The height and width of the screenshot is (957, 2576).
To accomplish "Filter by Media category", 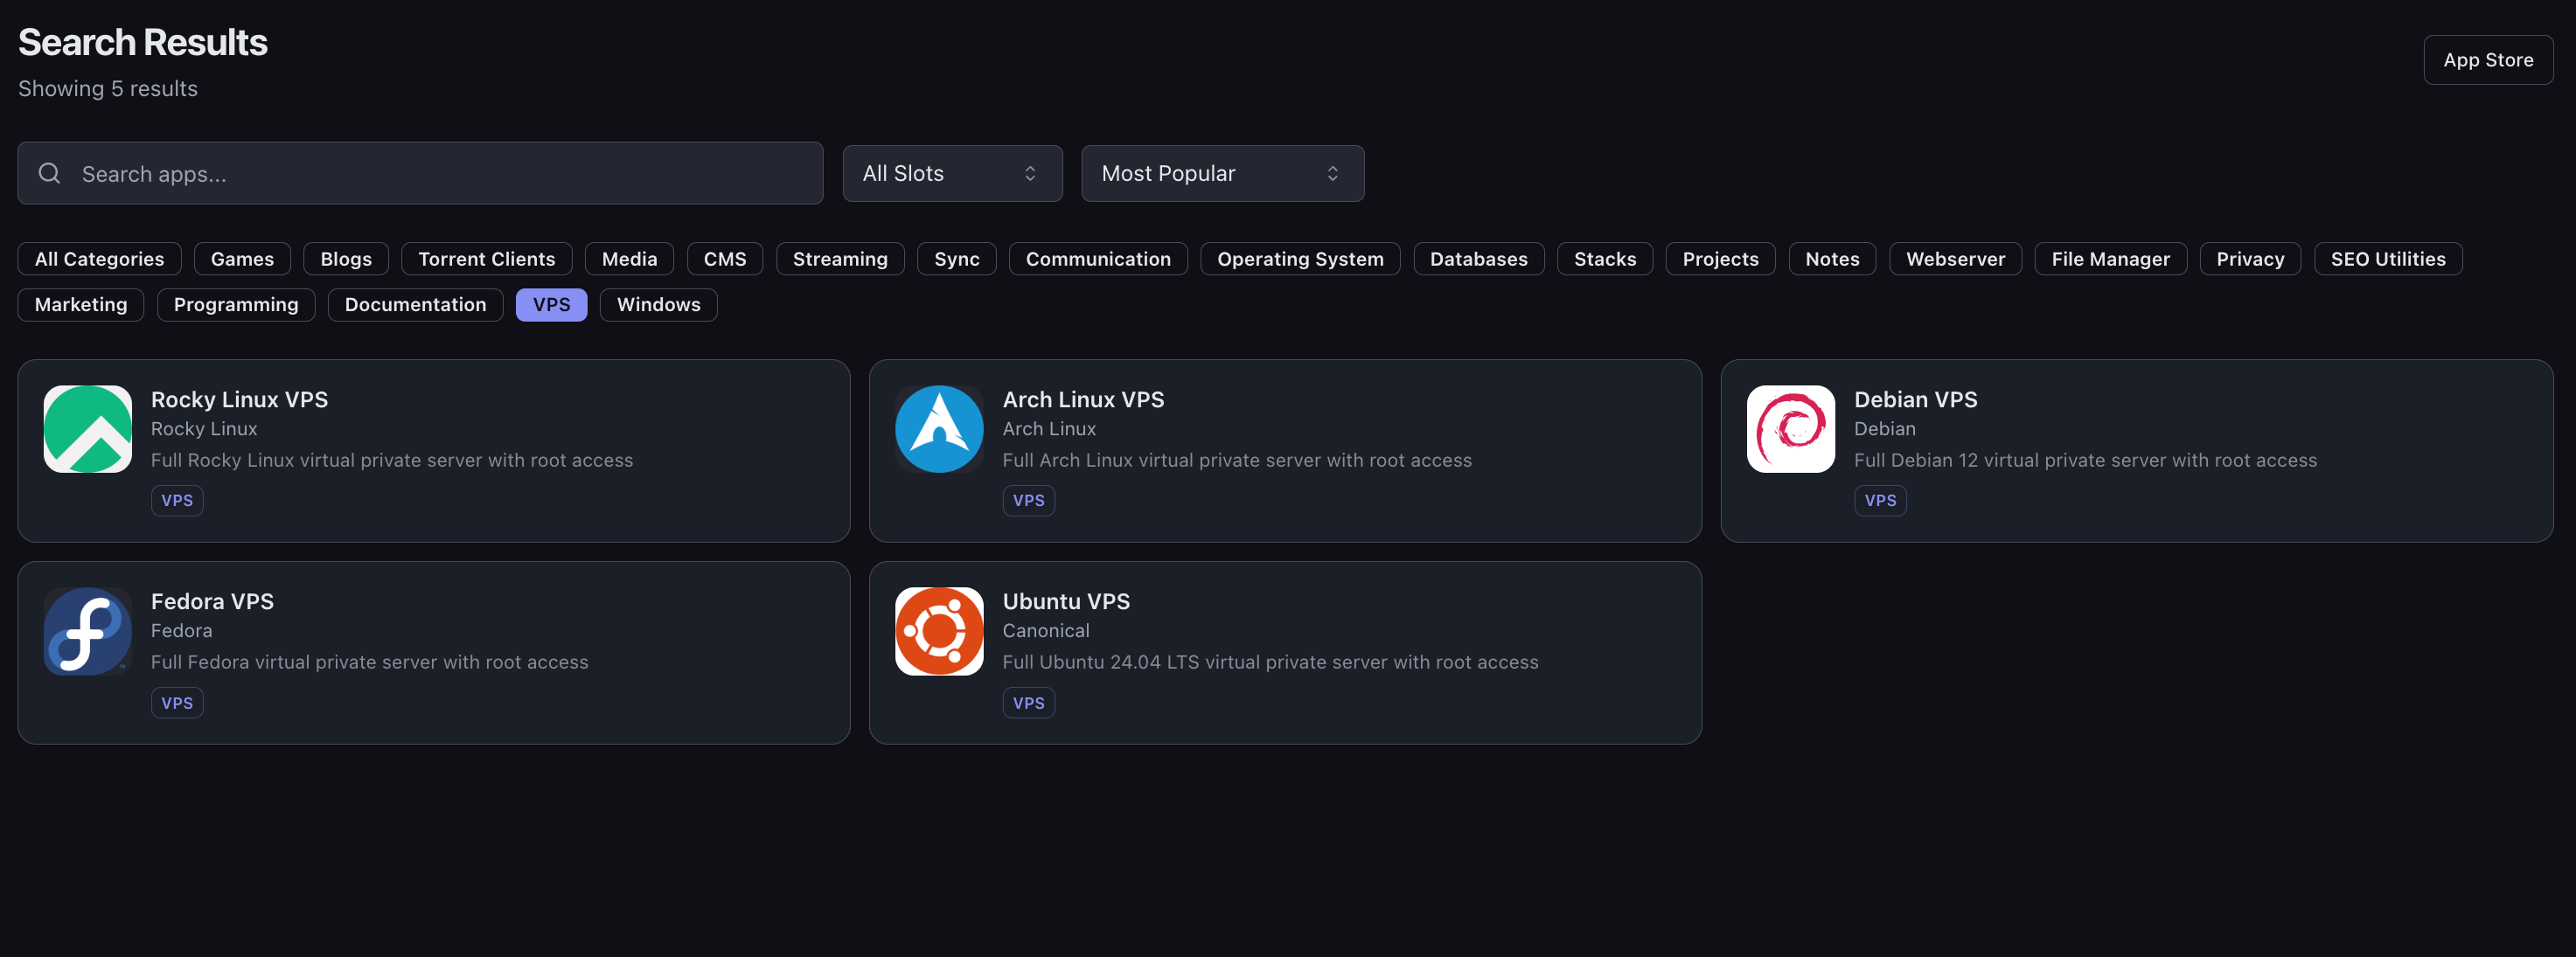I will coord(629,259).
